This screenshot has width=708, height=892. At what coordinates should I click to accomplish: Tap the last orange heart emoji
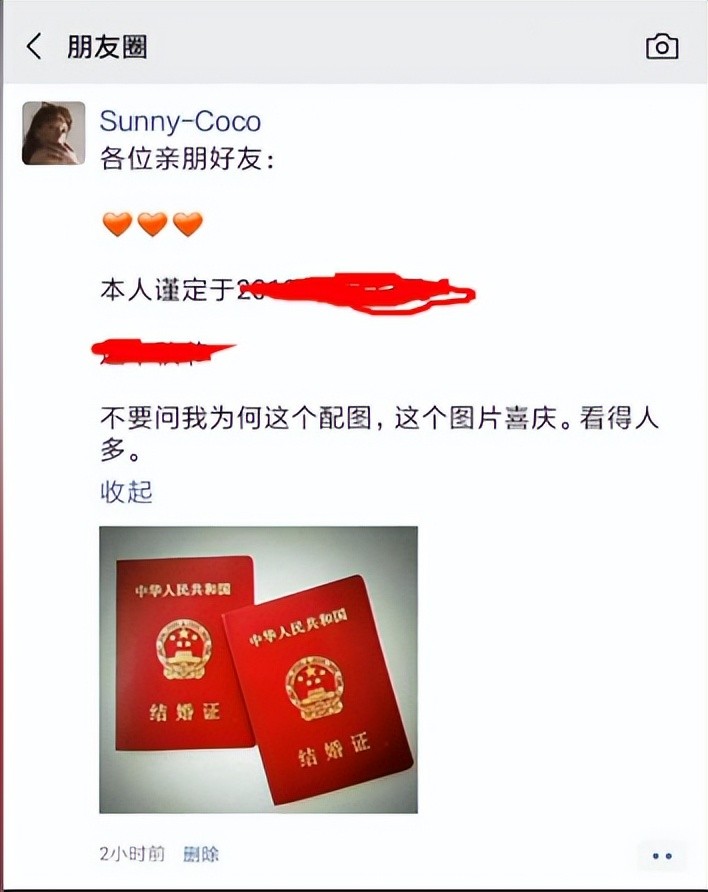click(188, 224)
